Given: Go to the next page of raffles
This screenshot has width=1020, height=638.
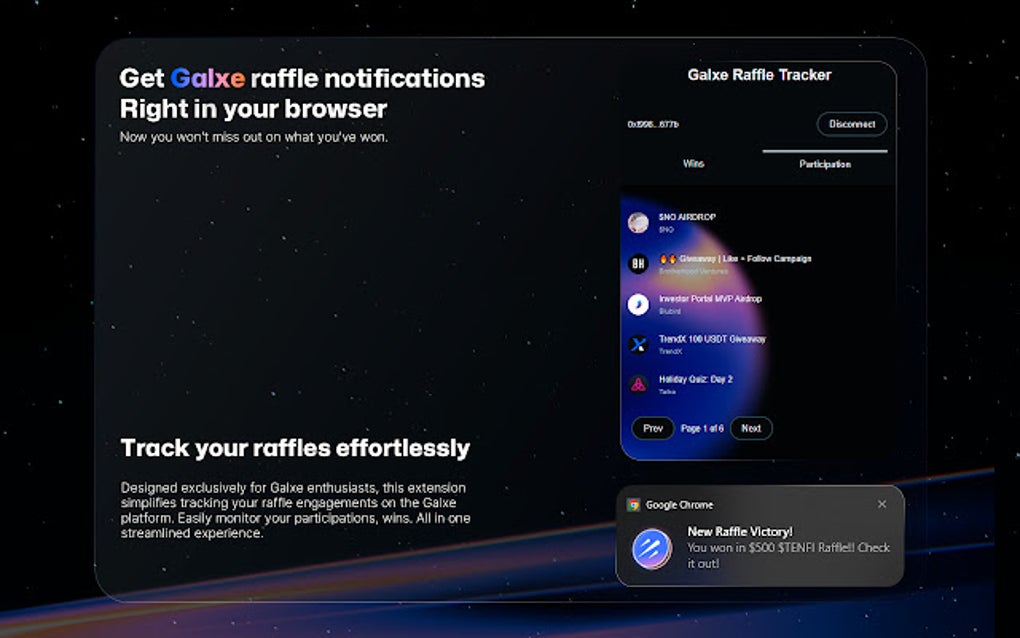Looking at the screenshot, I should coord(750,428).
